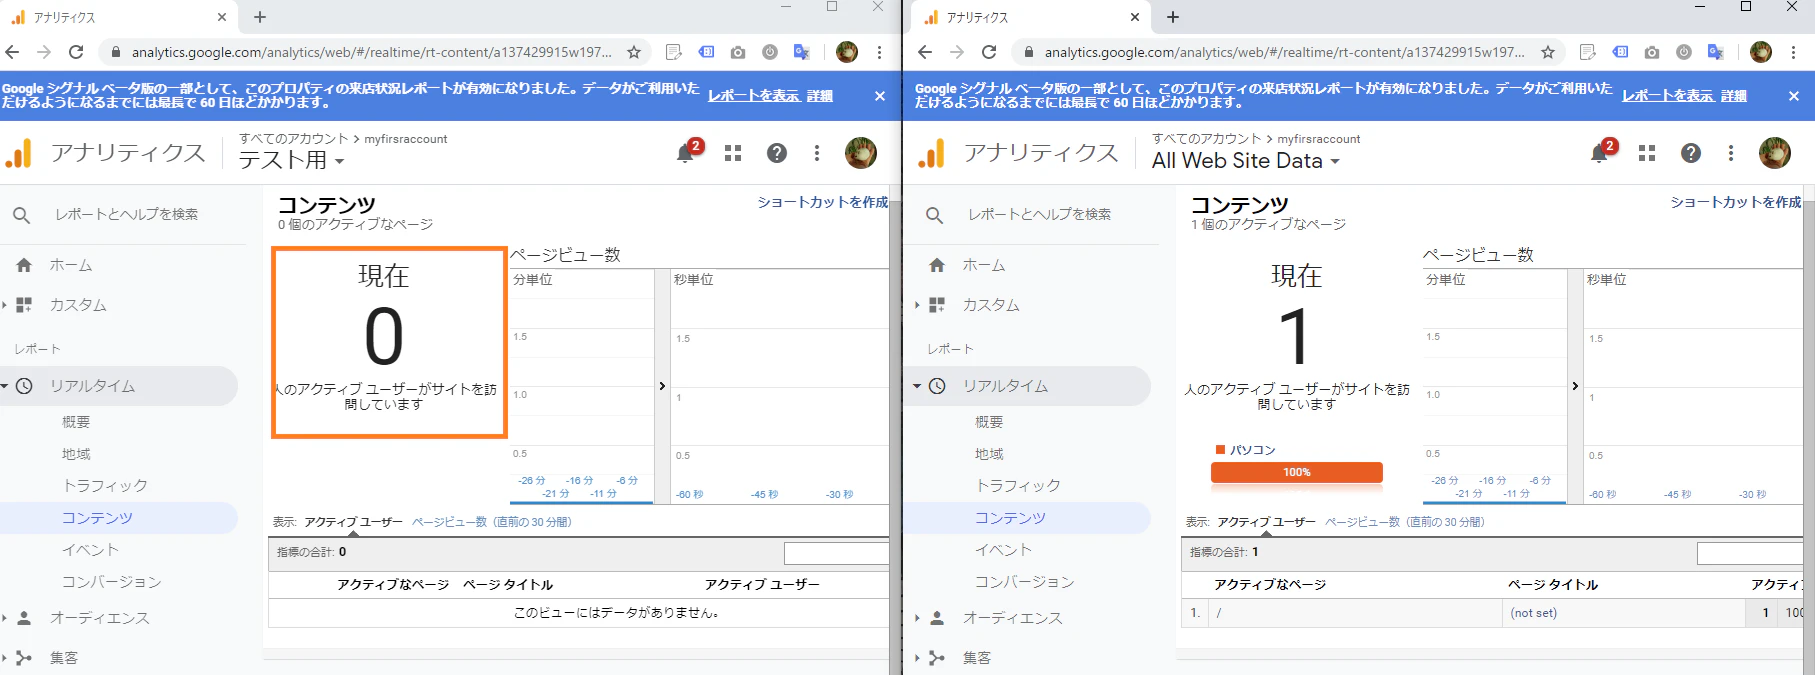Click all accounts breadcrumb in left window
1815x675 pixels.
[293, 139]
